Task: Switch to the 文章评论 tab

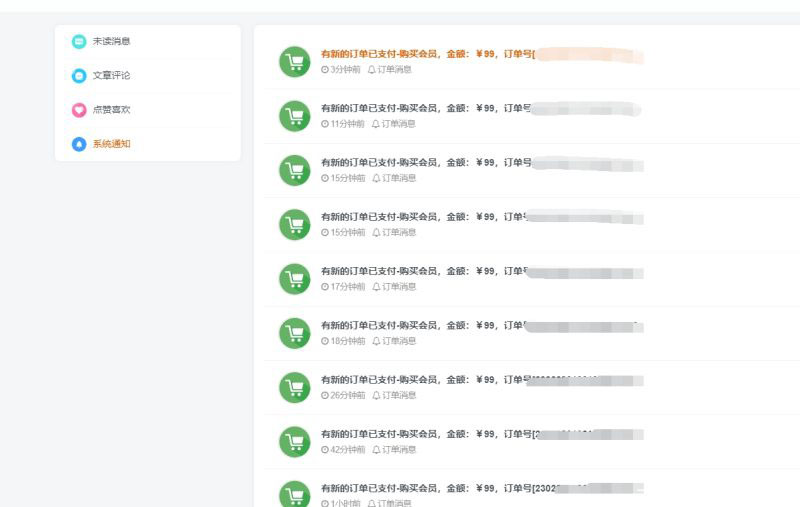Action: (x=111, y=75)
